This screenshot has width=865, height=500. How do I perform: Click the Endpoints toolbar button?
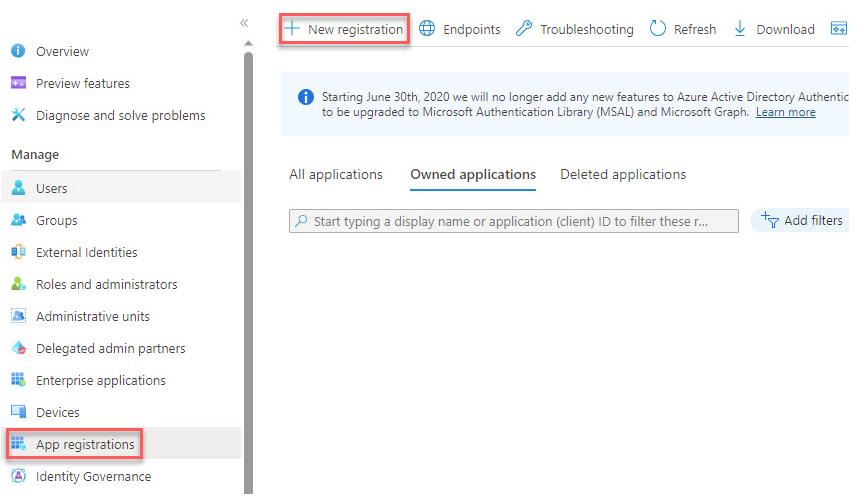[x=460, y=29]
